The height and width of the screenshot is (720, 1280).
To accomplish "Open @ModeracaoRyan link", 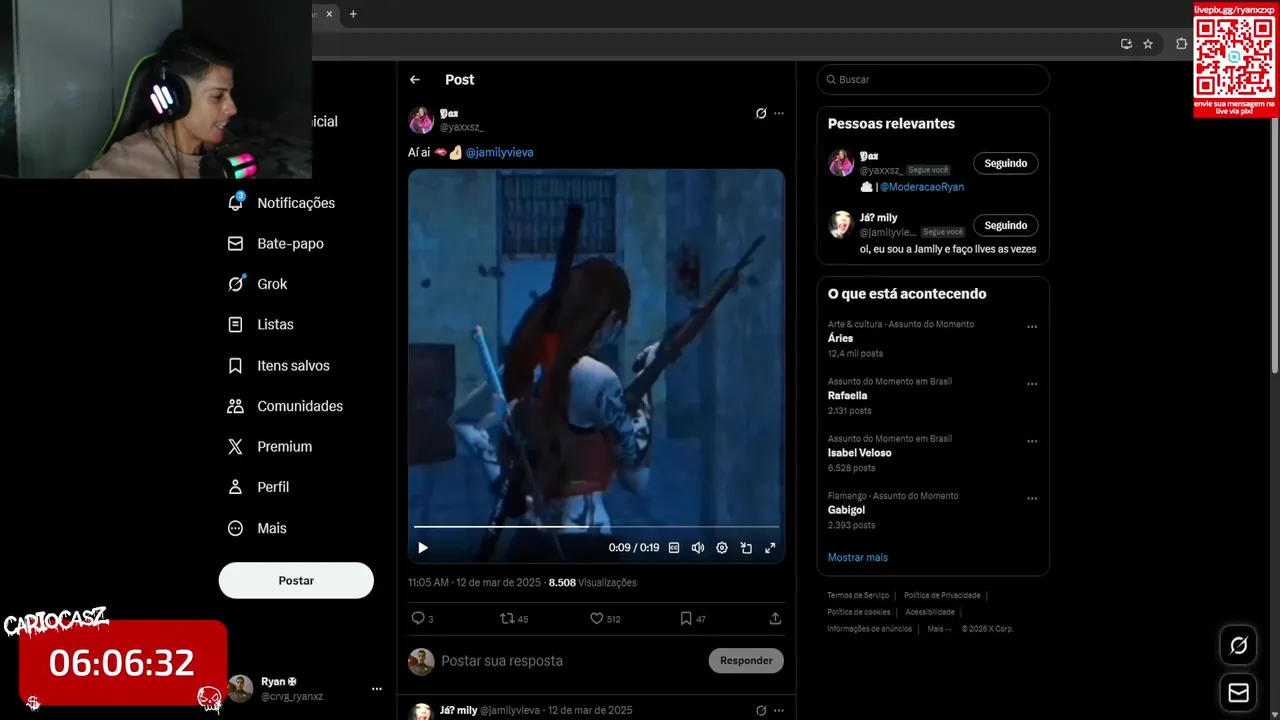I will [x=922, y=187].
